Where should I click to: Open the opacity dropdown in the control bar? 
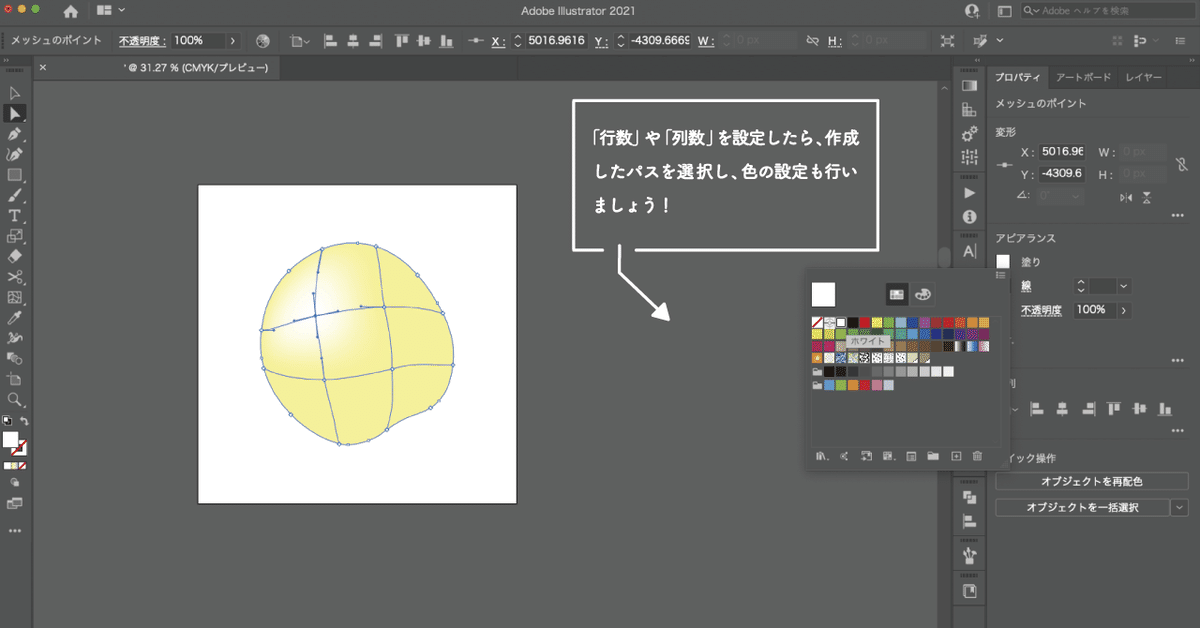233,41
